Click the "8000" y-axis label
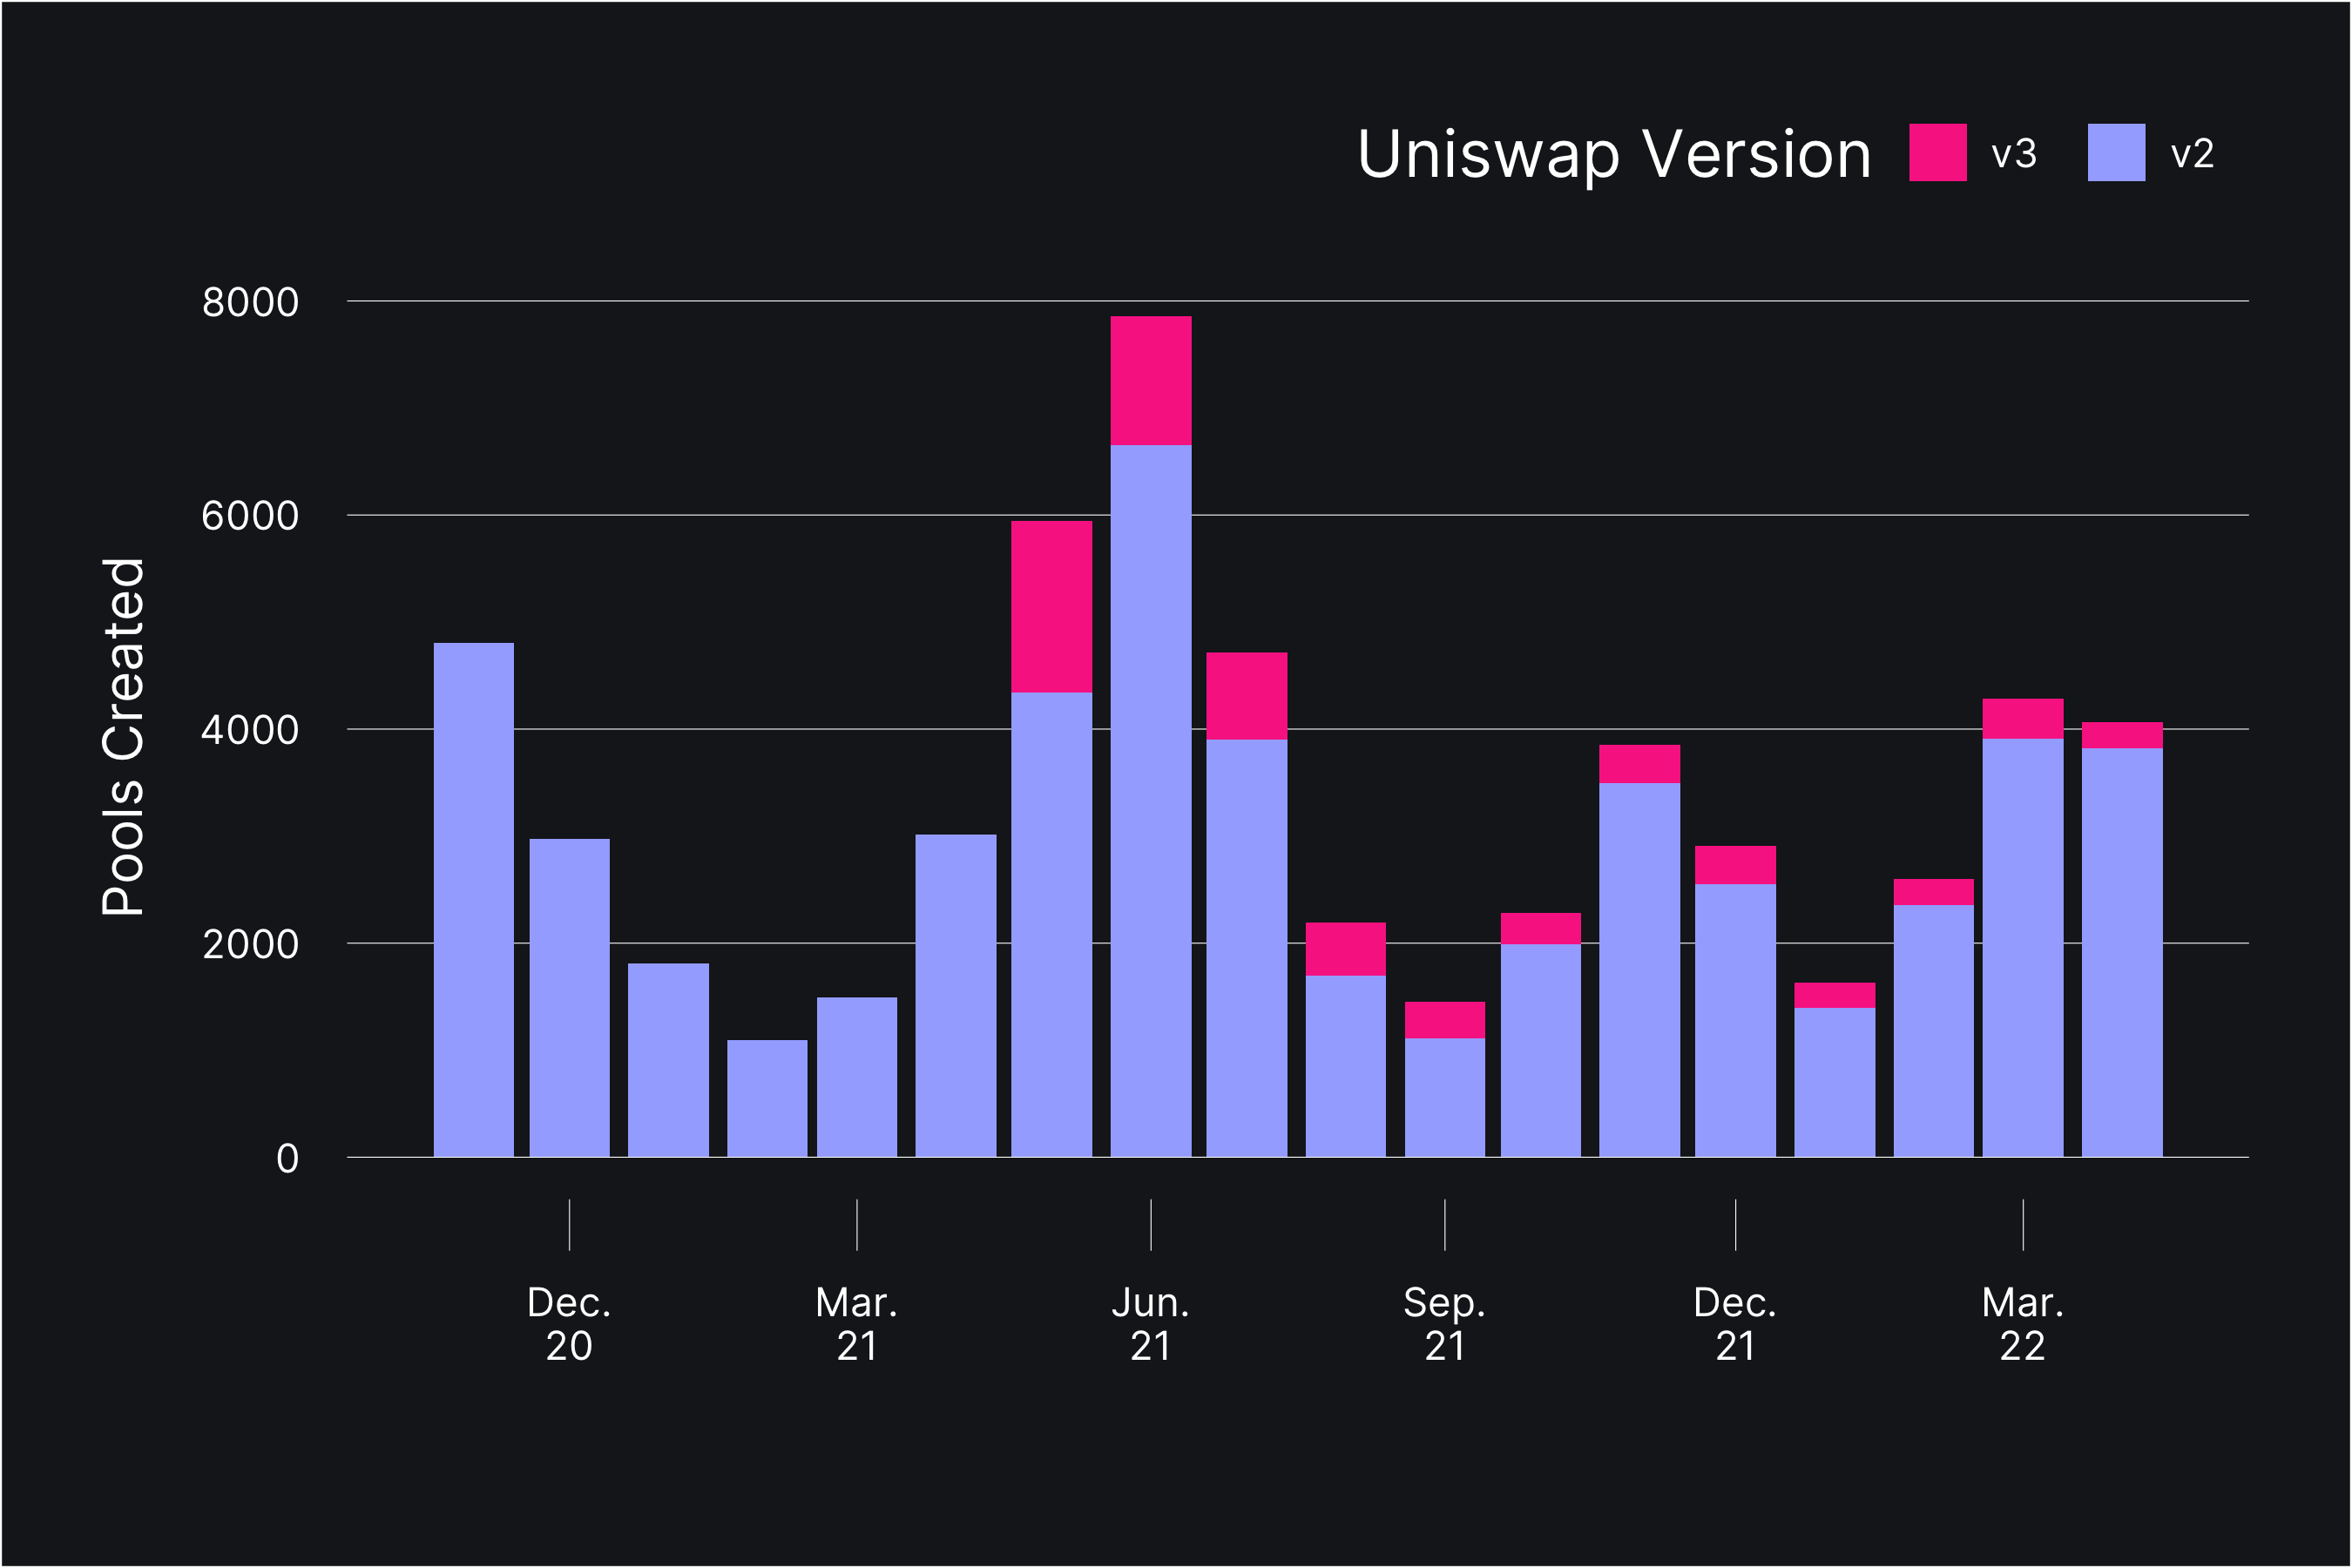The height and width of the screenshot is (1568, 2352). [250, 302]
